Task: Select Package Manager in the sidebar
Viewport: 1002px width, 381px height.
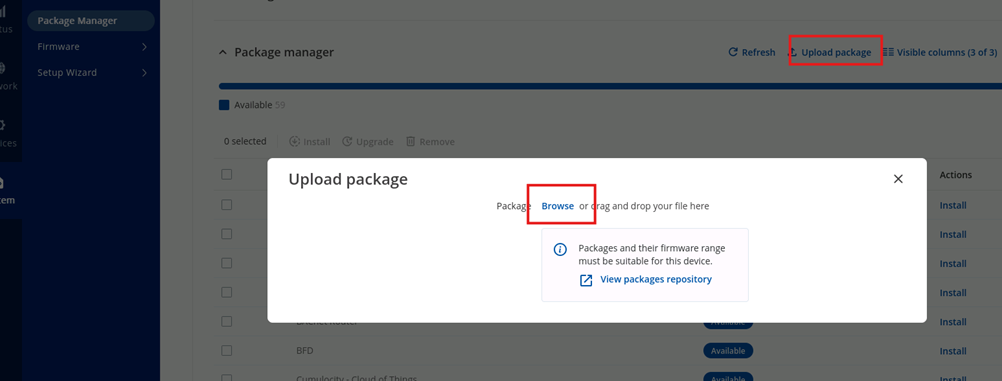Action: 91,20
